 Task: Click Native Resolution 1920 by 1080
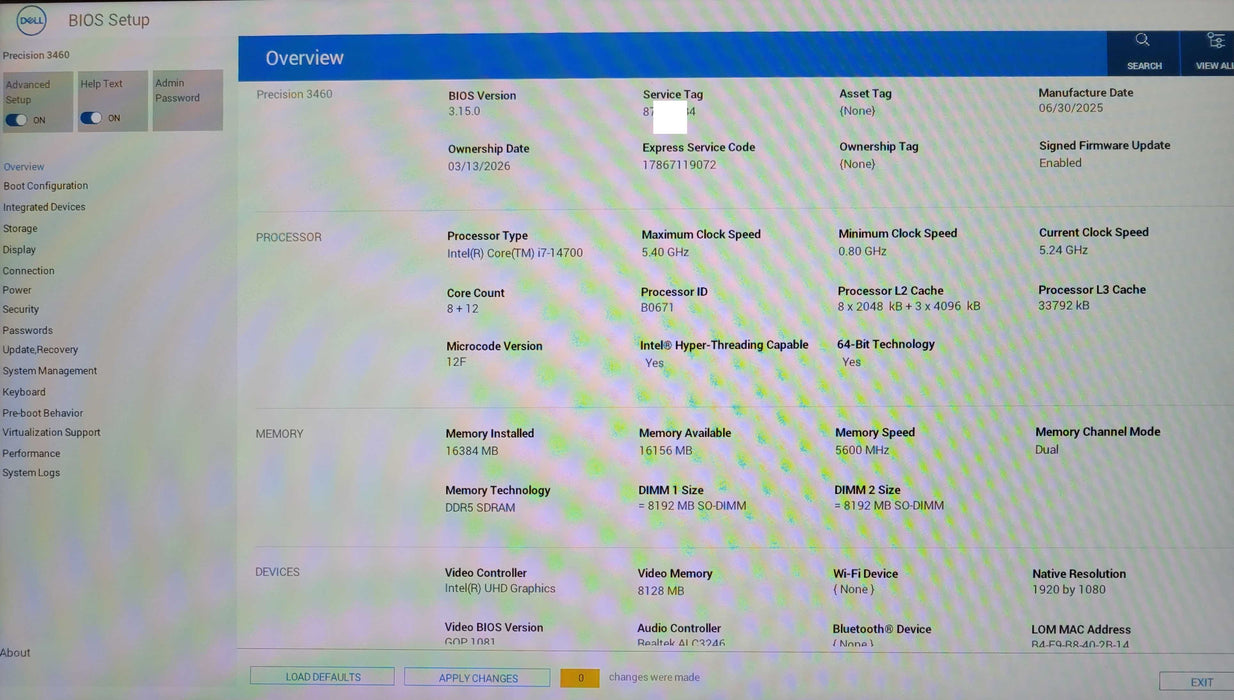click(1068, 590)
